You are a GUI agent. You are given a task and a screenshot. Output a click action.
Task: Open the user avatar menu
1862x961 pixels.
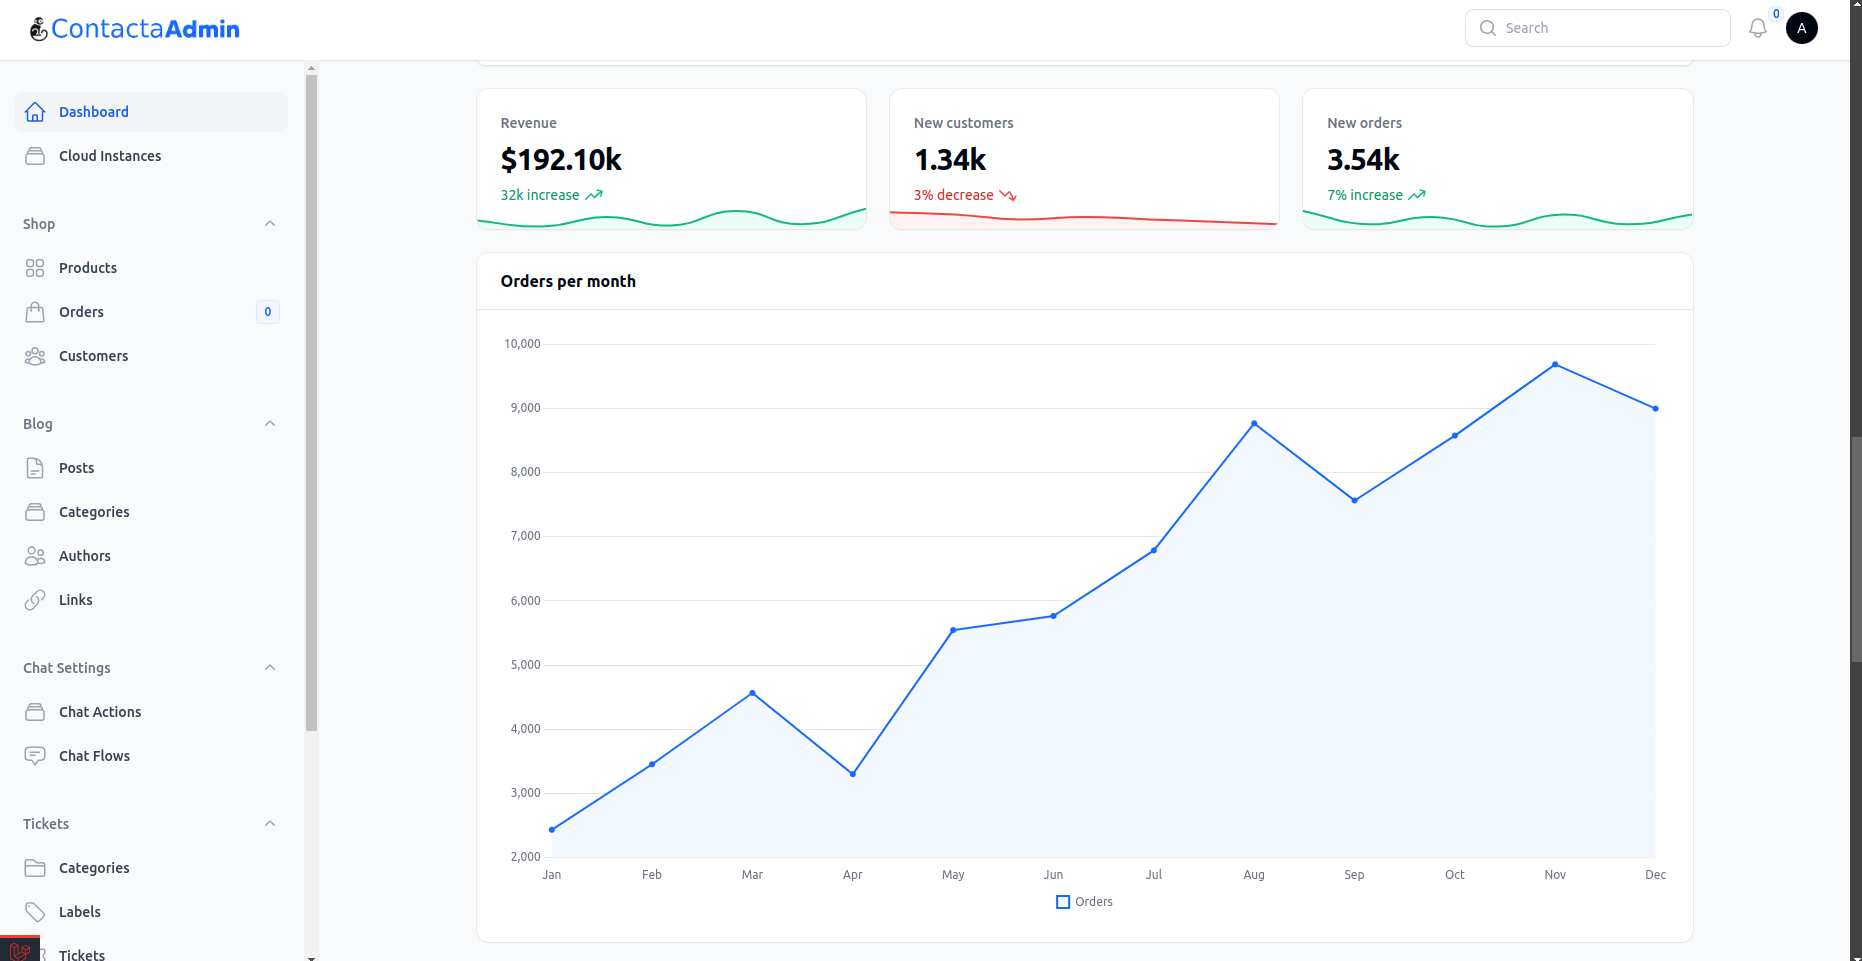(x=1801, y=28)
